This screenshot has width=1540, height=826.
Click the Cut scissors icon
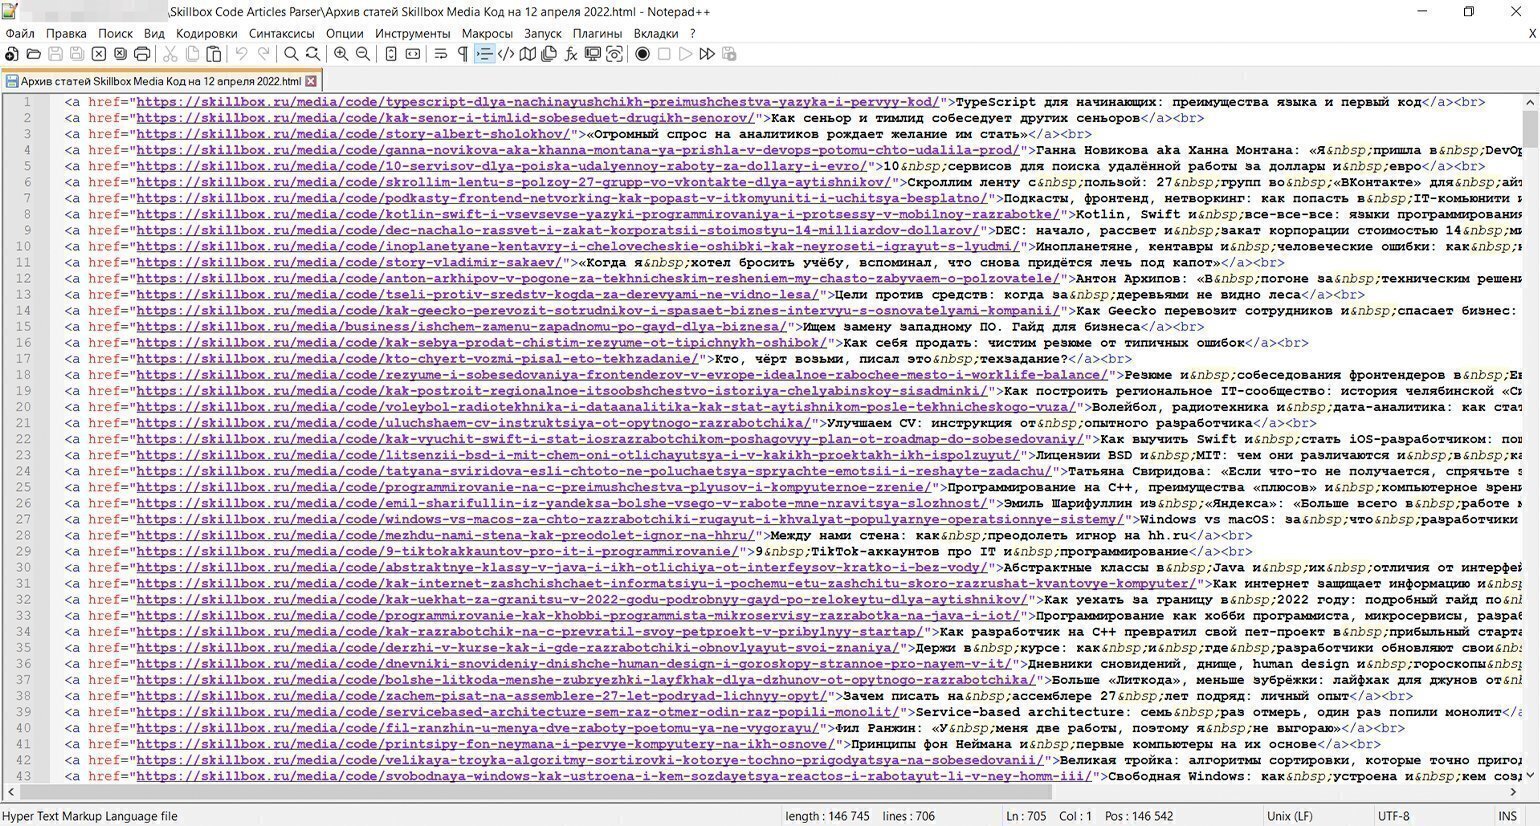(x=170, y=54)
